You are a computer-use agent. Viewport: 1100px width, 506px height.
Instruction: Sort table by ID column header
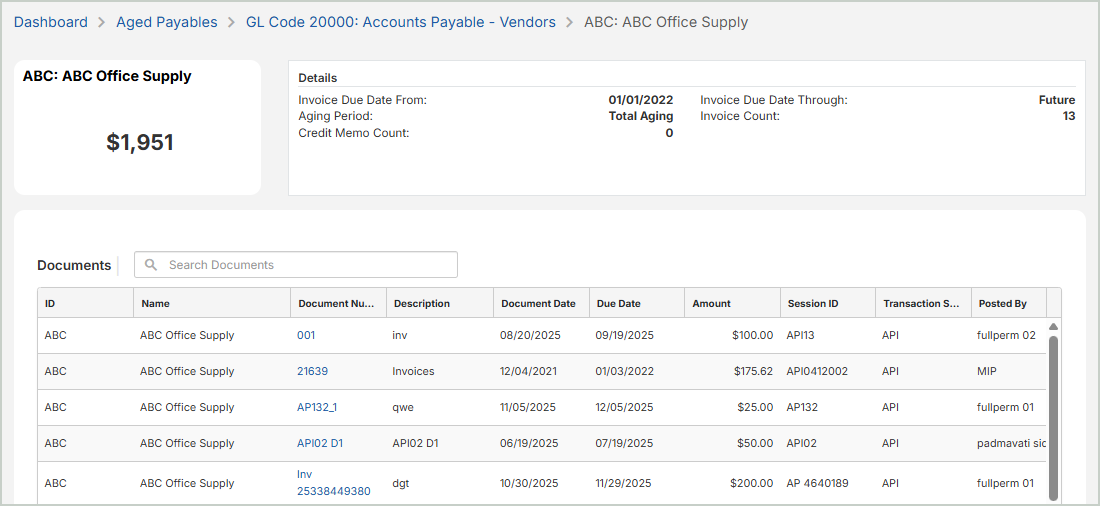50,303
